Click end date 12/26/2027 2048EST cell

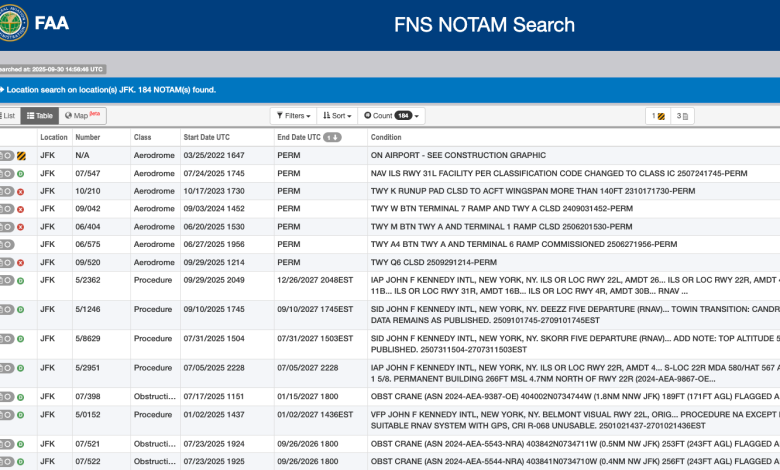315,280
